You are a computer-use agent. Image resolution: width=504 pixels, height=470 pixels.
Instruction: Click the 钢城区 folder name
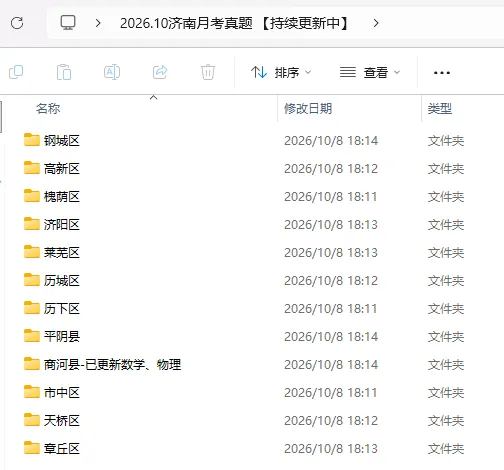click(x=62, y=141)
